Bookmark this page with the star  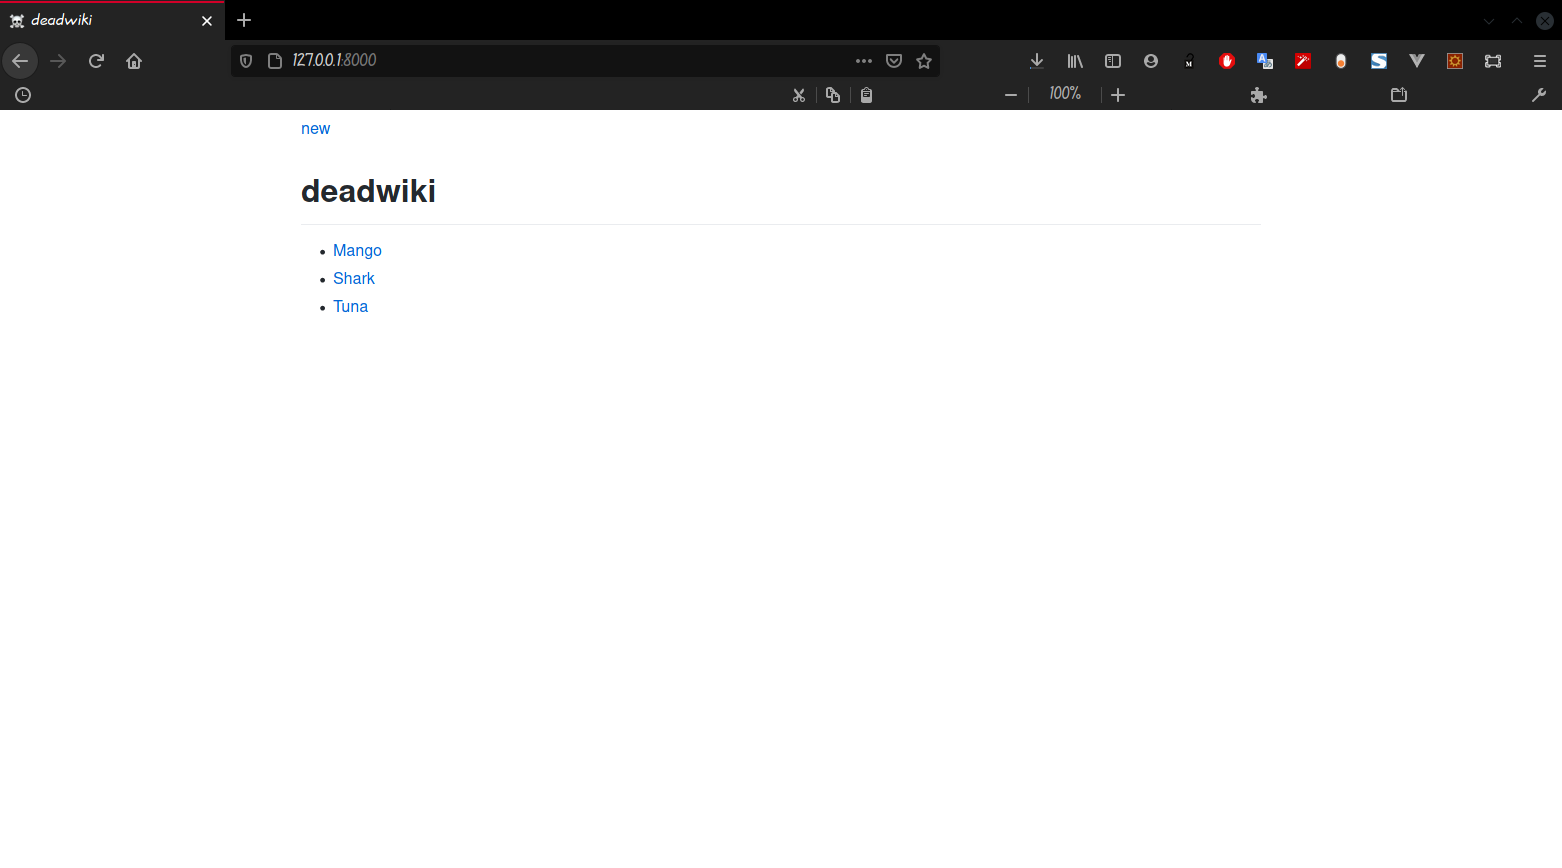click(x=924, y=61)
